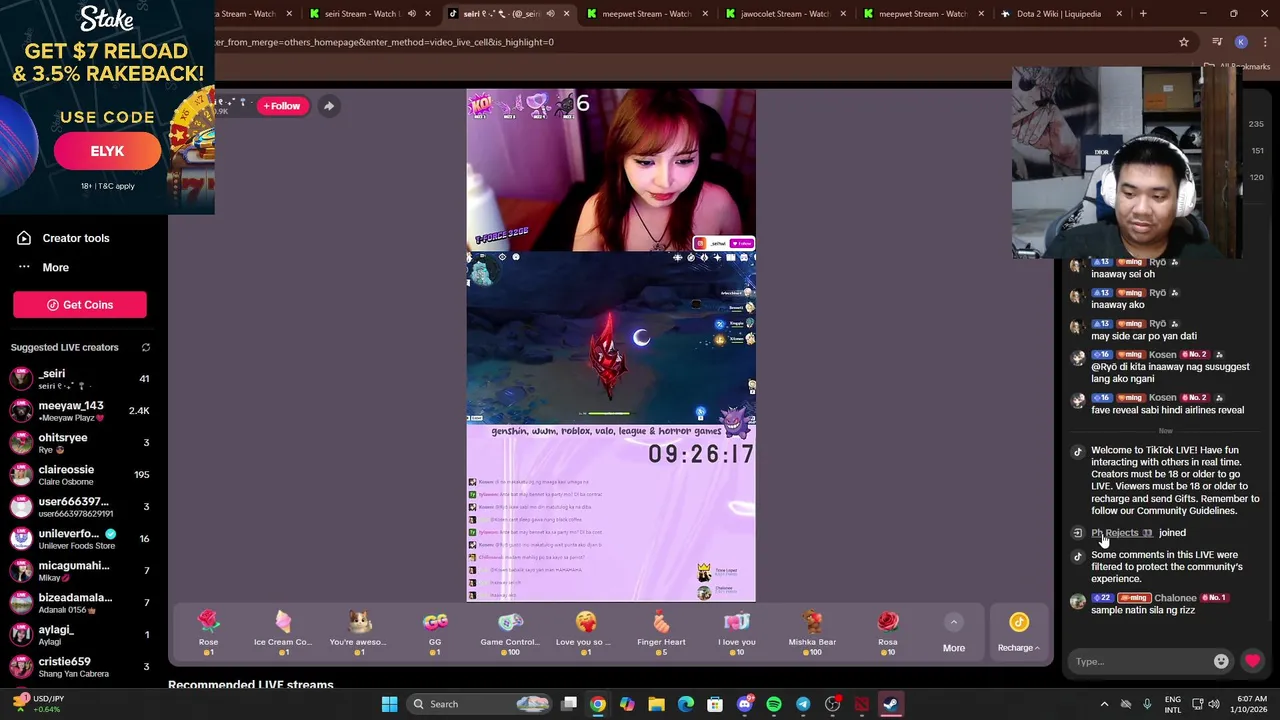Open aylagi_ live creator

pyautogui.click(x=80, y=635)
